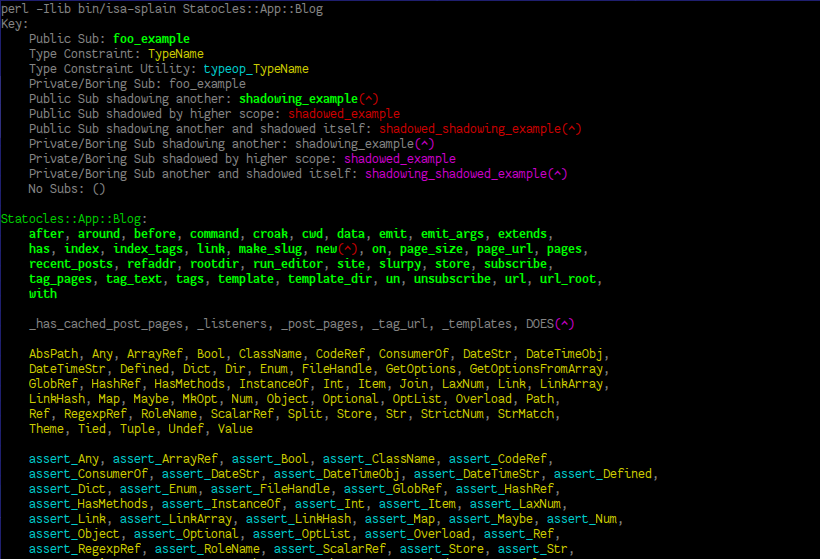The height and width of the screenshot is (559, 820).
Task: Click the 'slurpy' sub name
Action: click(400, 264)
